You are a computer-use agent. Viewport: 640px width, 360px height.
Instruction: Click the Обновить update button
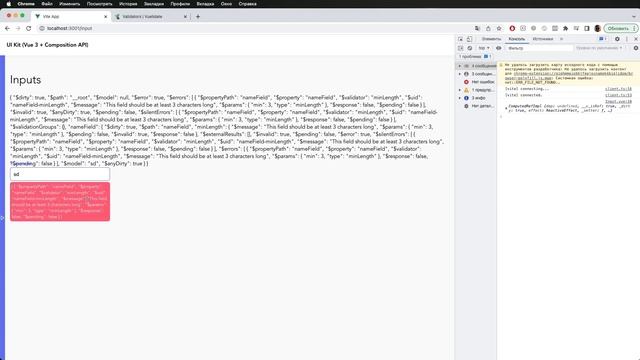pos(620,28)
